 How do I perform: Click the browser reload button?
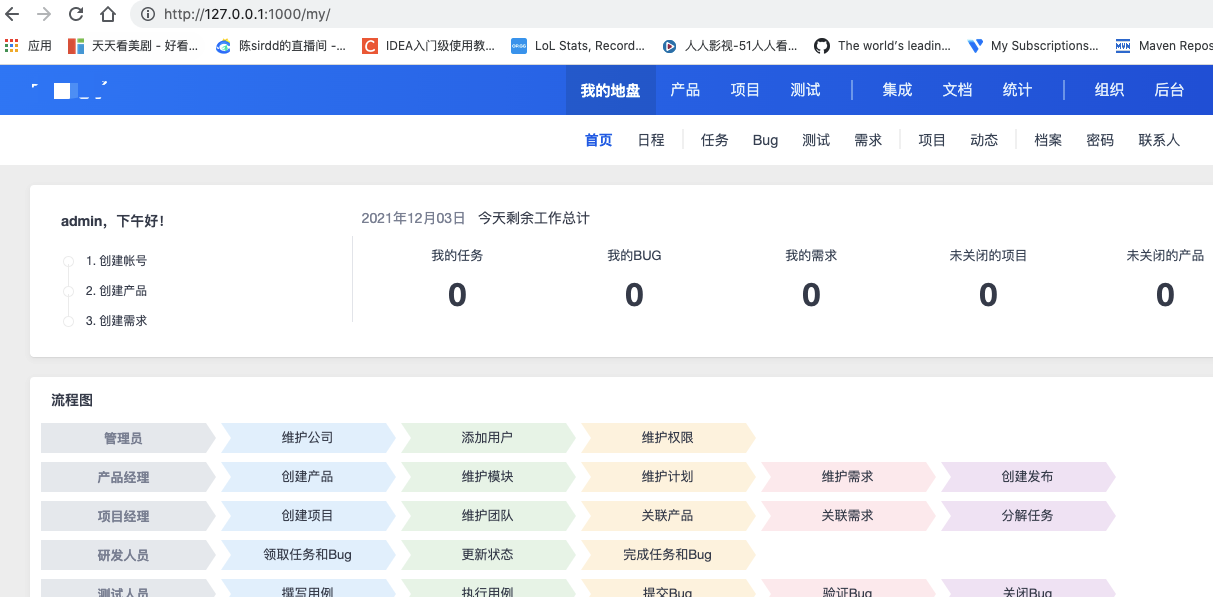75,14
